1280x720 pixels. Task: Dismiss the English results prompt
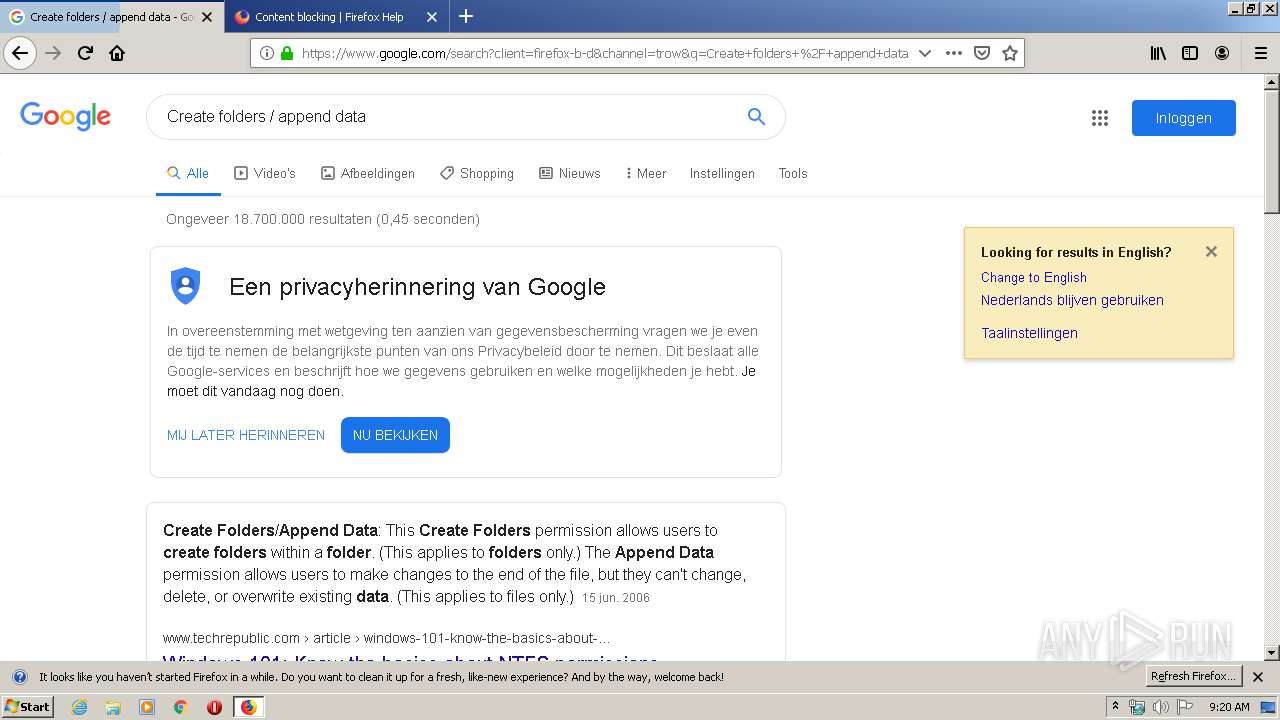click(1211, 252)
